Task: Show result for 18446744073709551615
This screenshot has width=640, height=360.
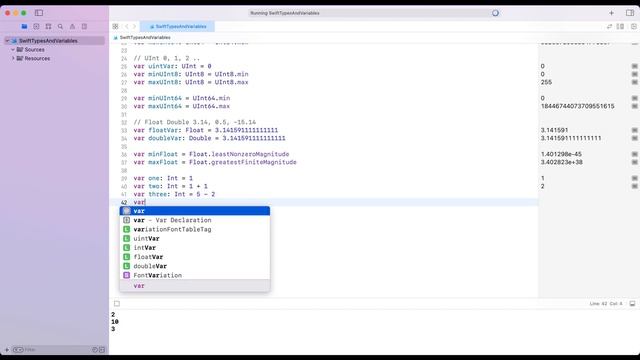Action: [x=634, y=107]
